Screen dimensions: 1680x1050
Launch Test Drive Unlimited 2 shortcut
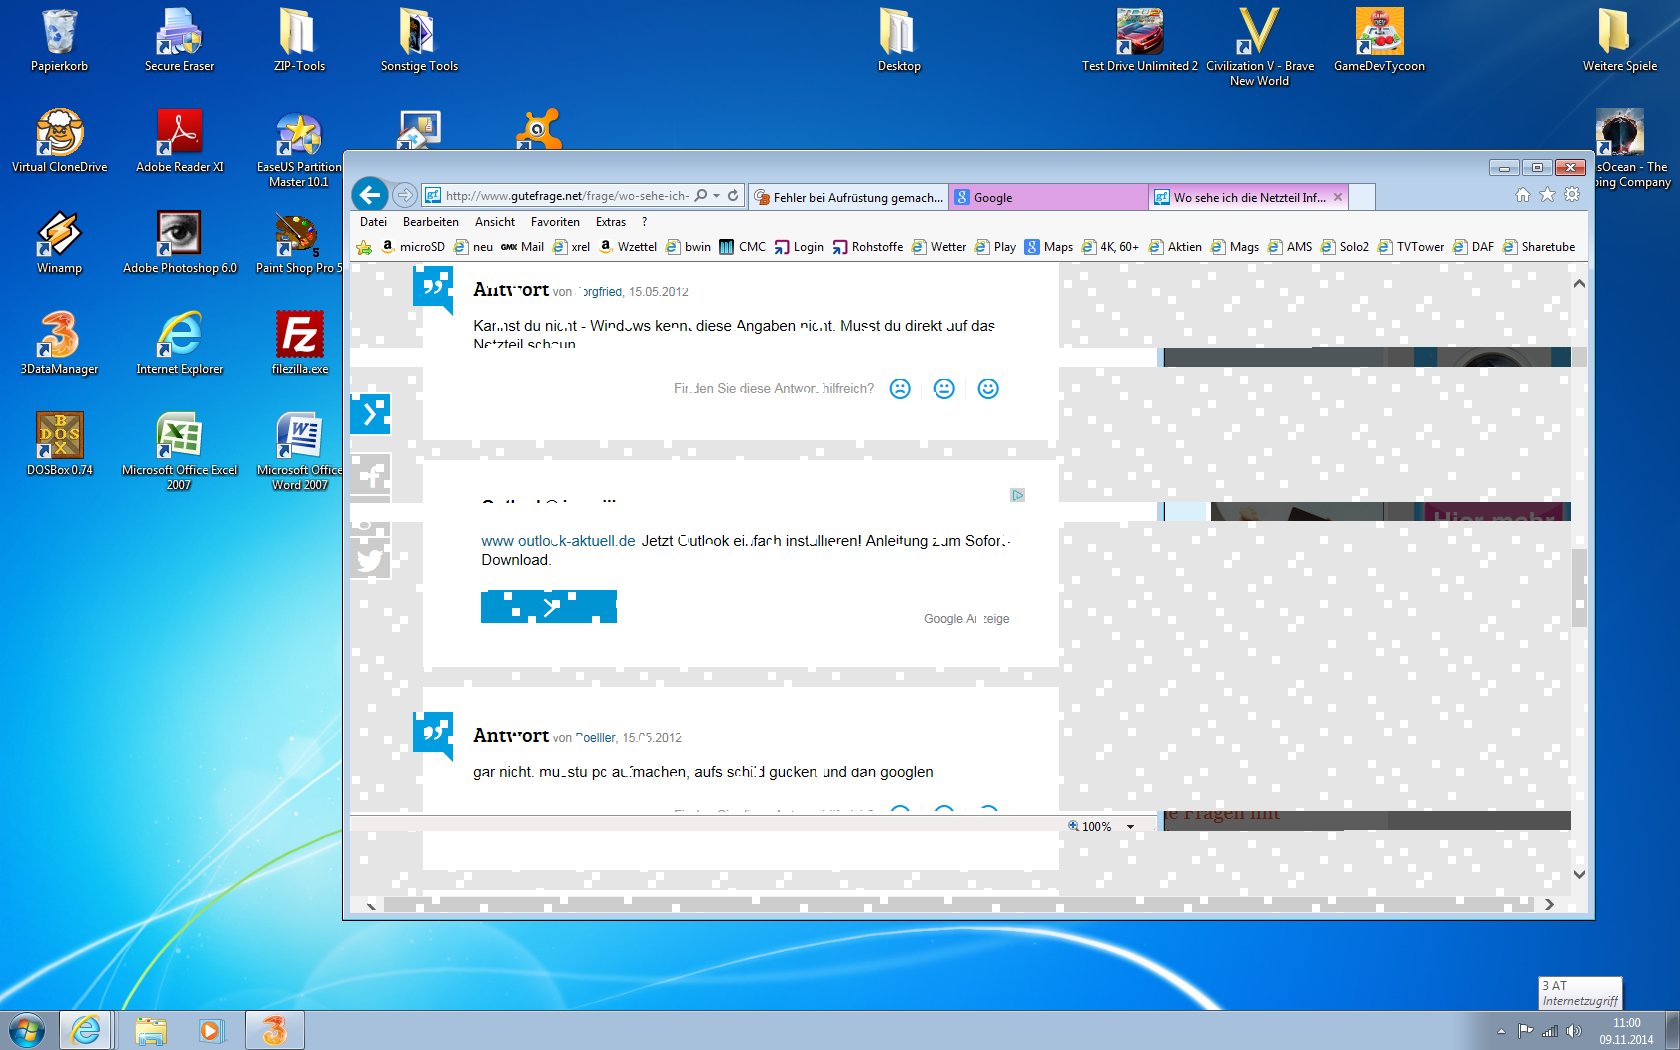pos(1139,40)
